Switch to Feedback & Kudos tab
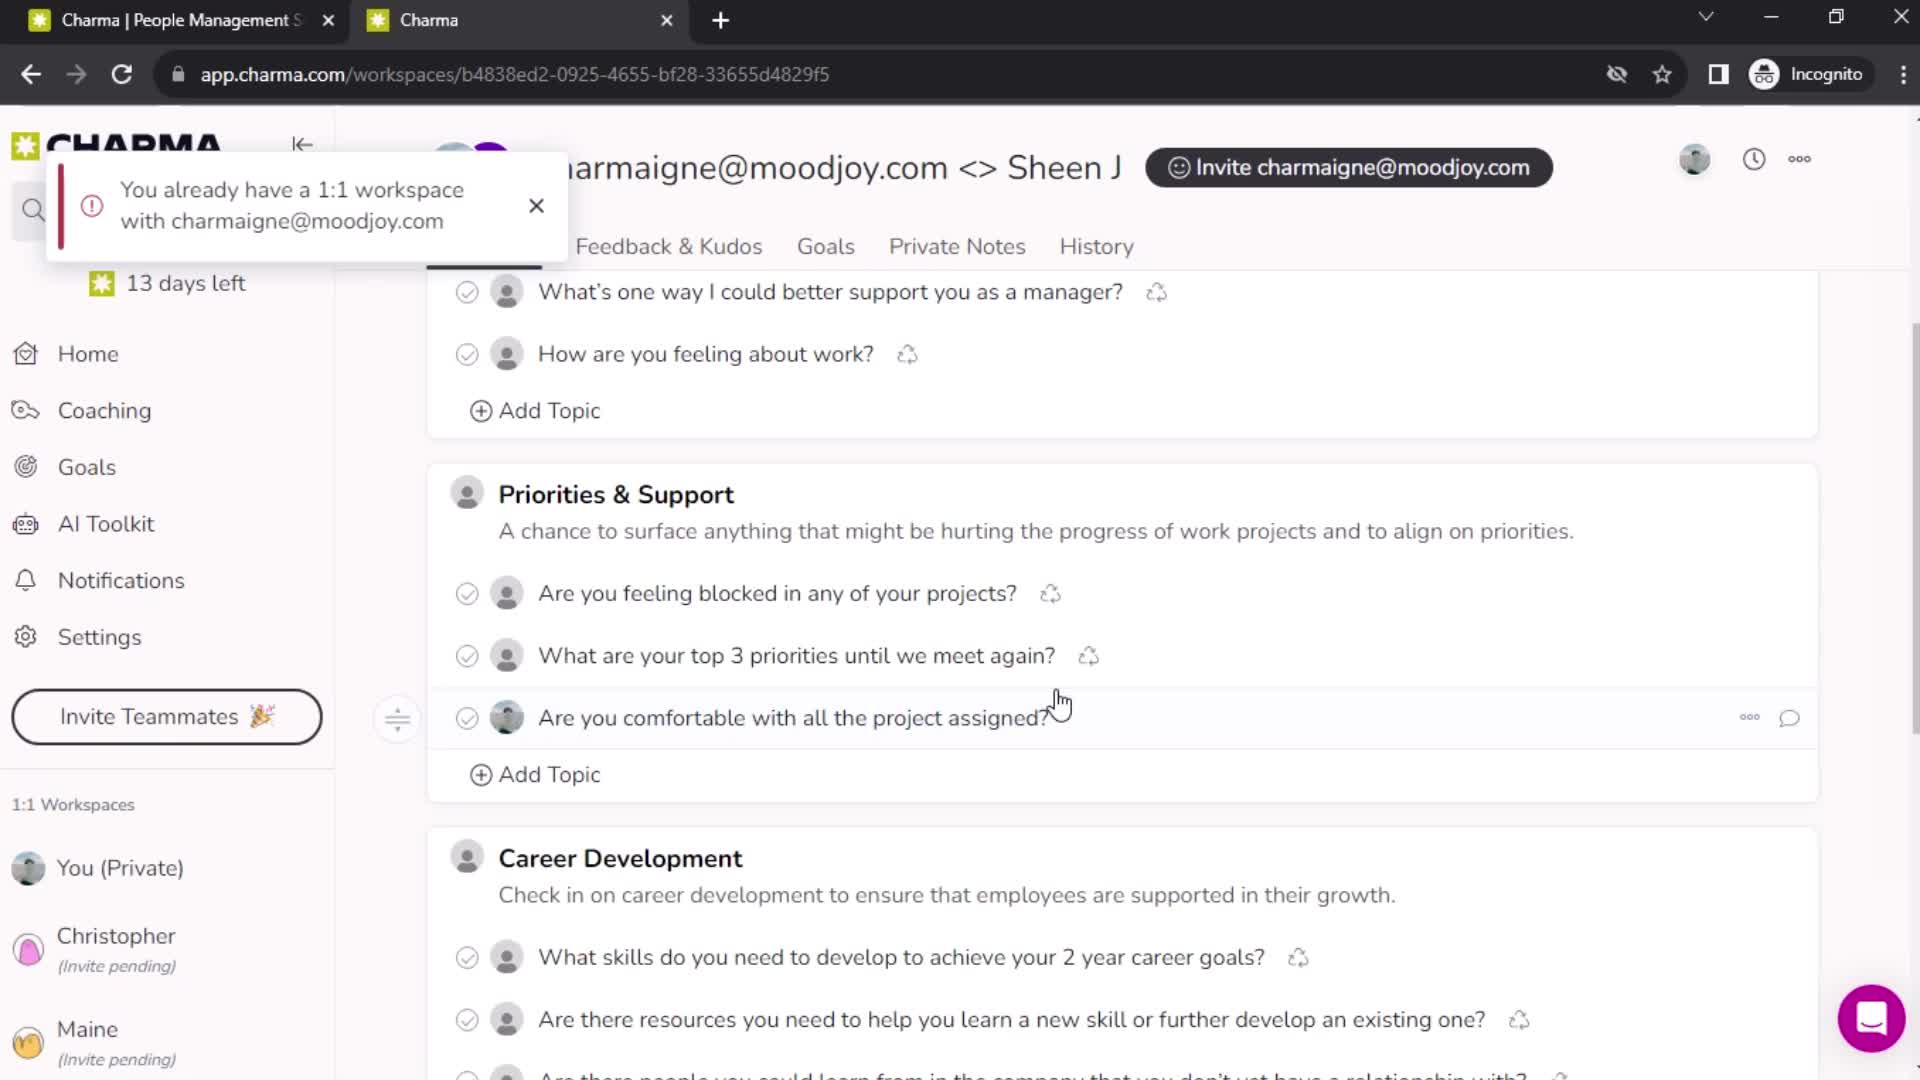Image resolution: width=1920 pixels, height=1080 pixels. point(668,247)
